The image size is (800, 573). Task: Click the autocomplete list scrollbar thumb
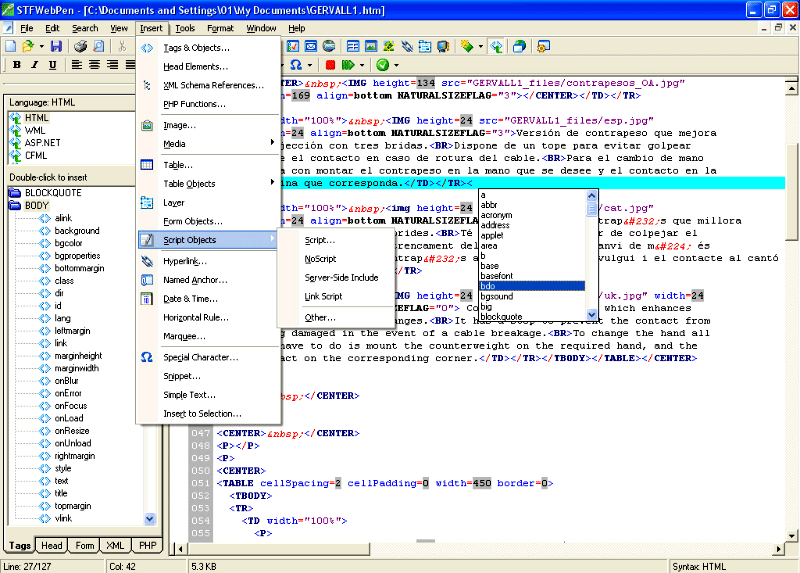tap(591, 209)
